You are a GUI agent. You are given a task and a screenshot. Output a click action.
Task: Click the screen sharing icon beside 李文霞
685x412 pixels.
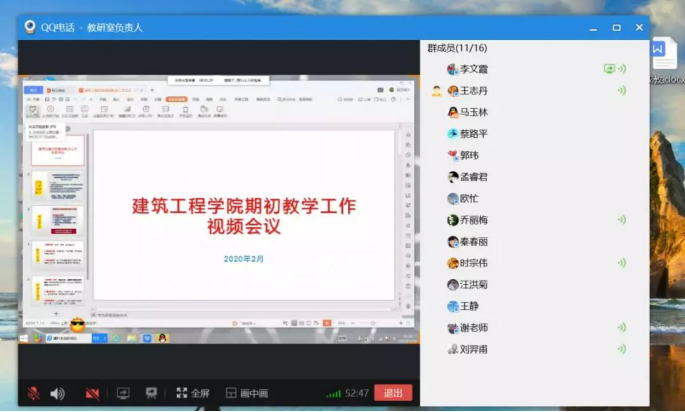click(608, 69)
